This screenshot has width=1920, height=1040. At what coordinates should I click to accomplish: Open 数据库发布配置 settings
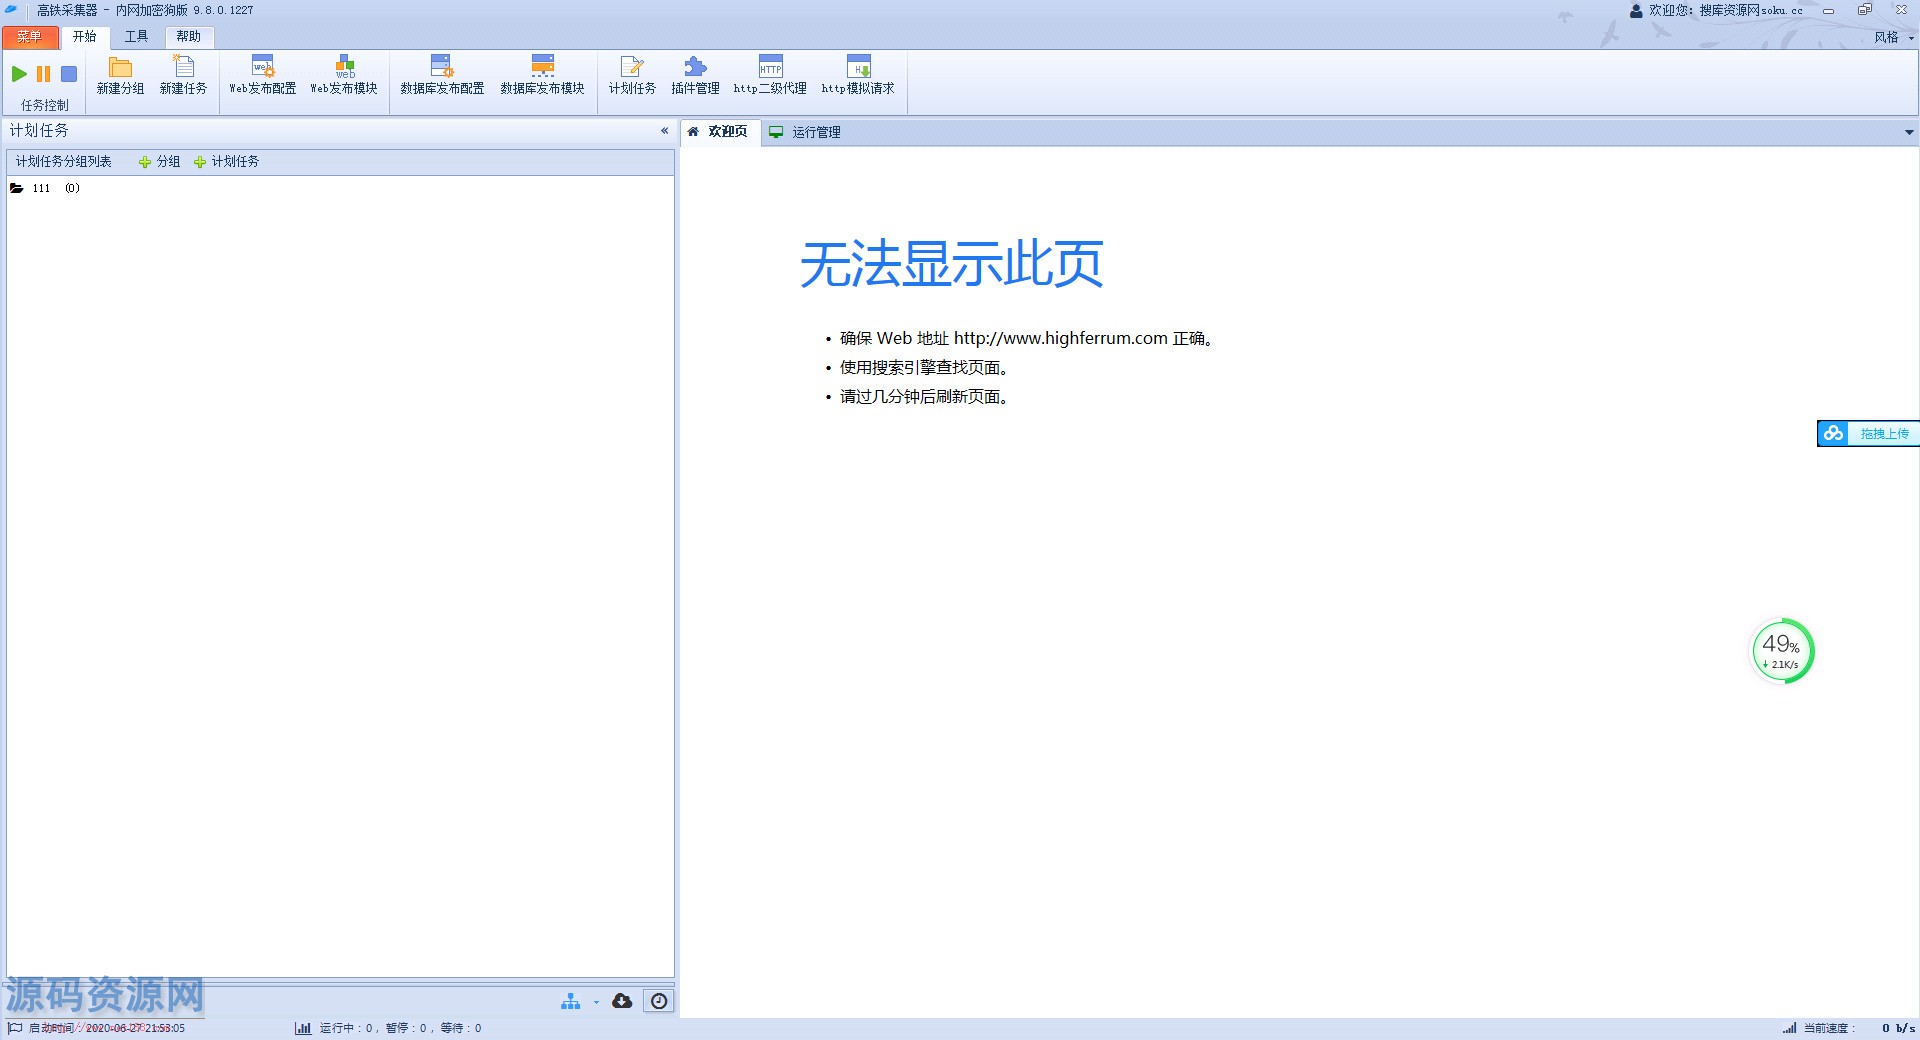click(442, 76)
